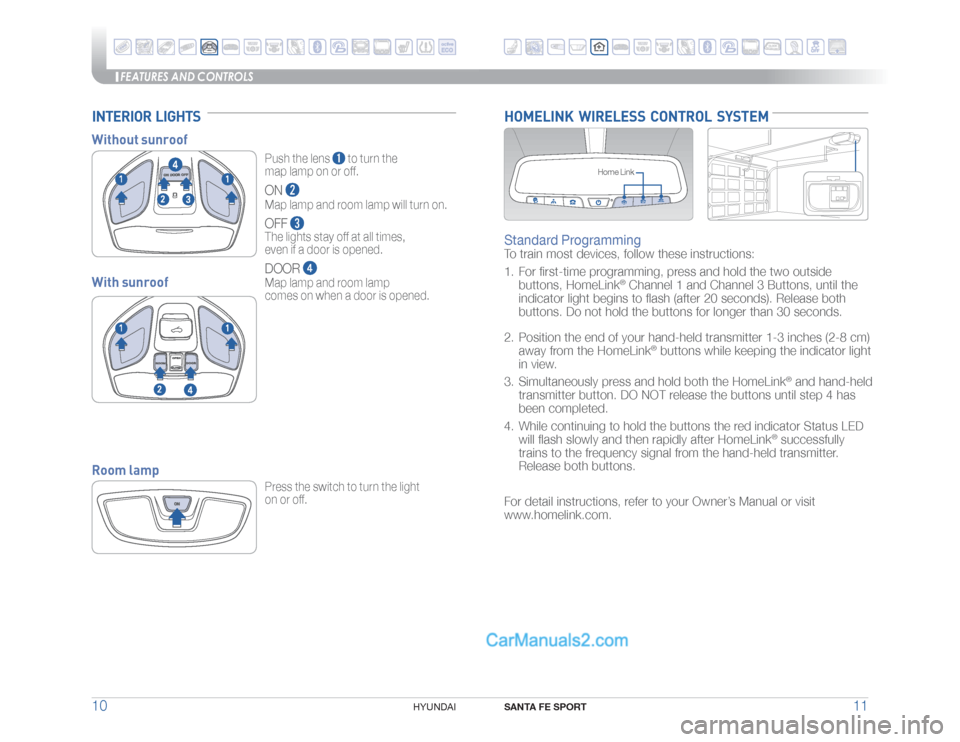Click the OFF 3 label in lamp description
Image resolution: width=960 pixels, height=742 pixels.
pyautogui.click(x=284, y=223)
